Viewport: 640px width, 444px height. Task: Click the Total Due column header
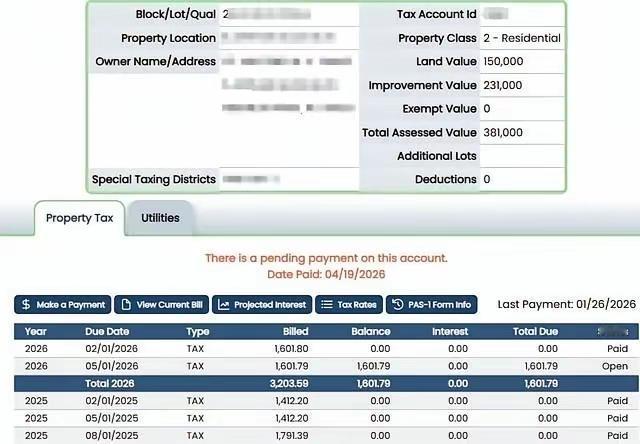(x=536, y=331)
